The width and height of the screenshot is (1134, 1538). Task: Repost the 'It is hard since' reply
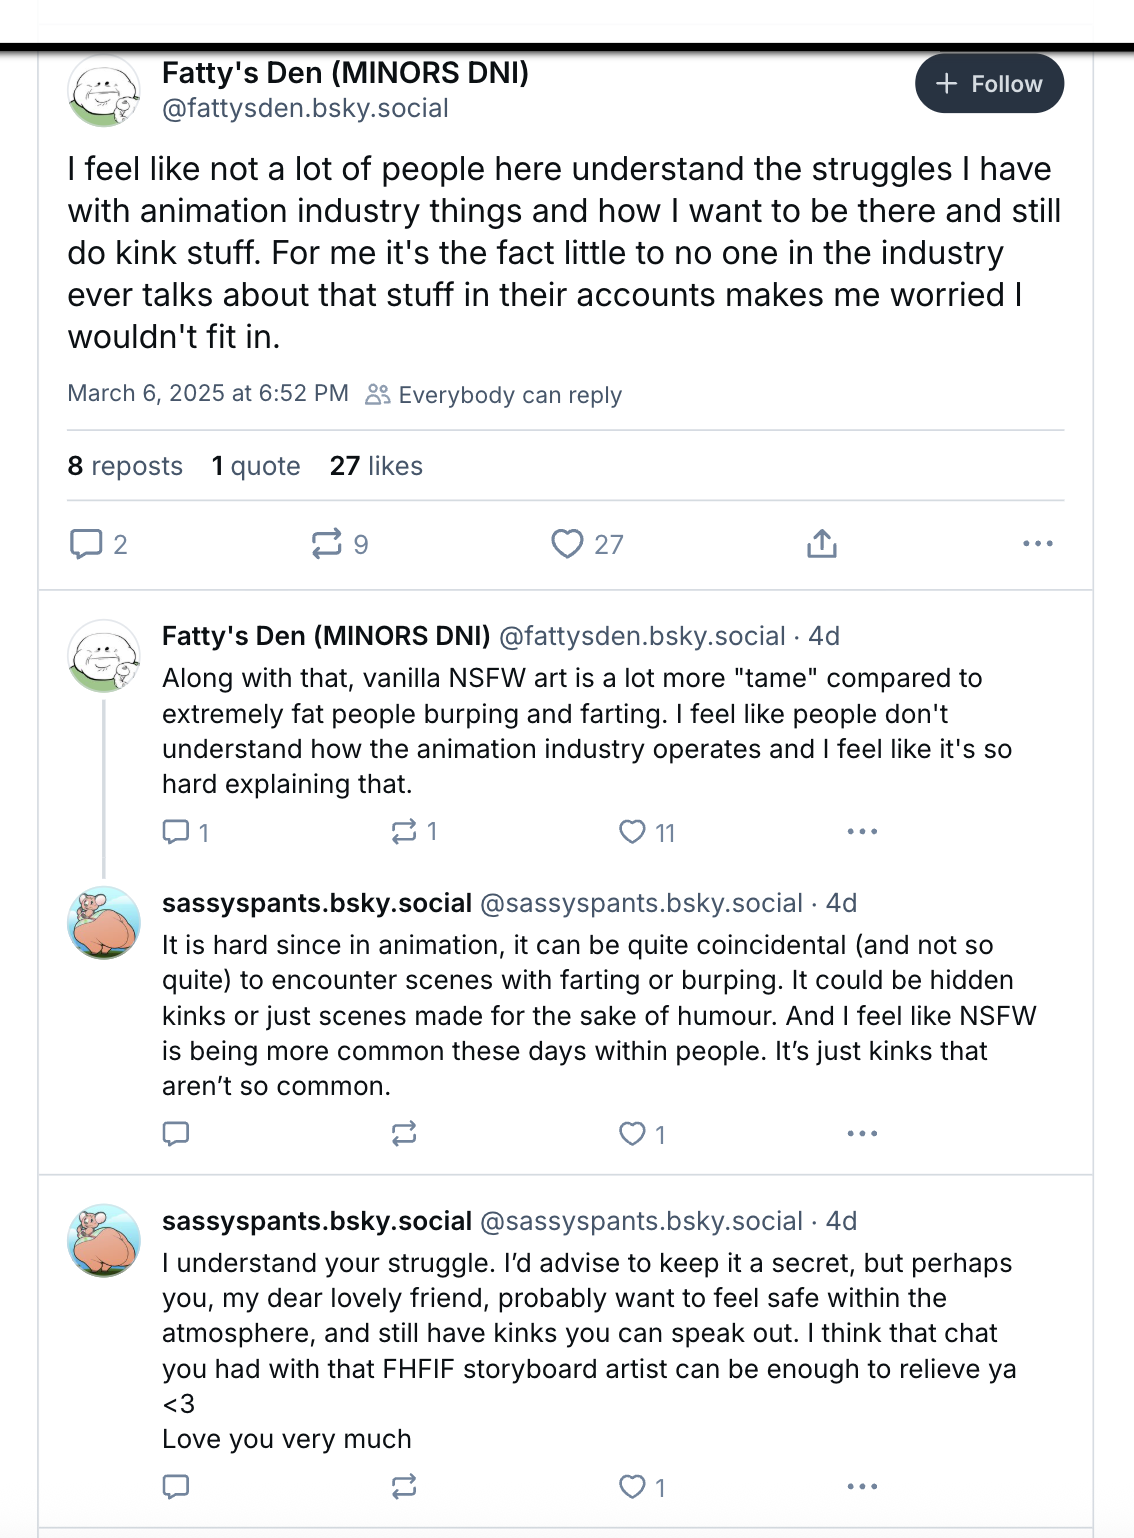404,1134
